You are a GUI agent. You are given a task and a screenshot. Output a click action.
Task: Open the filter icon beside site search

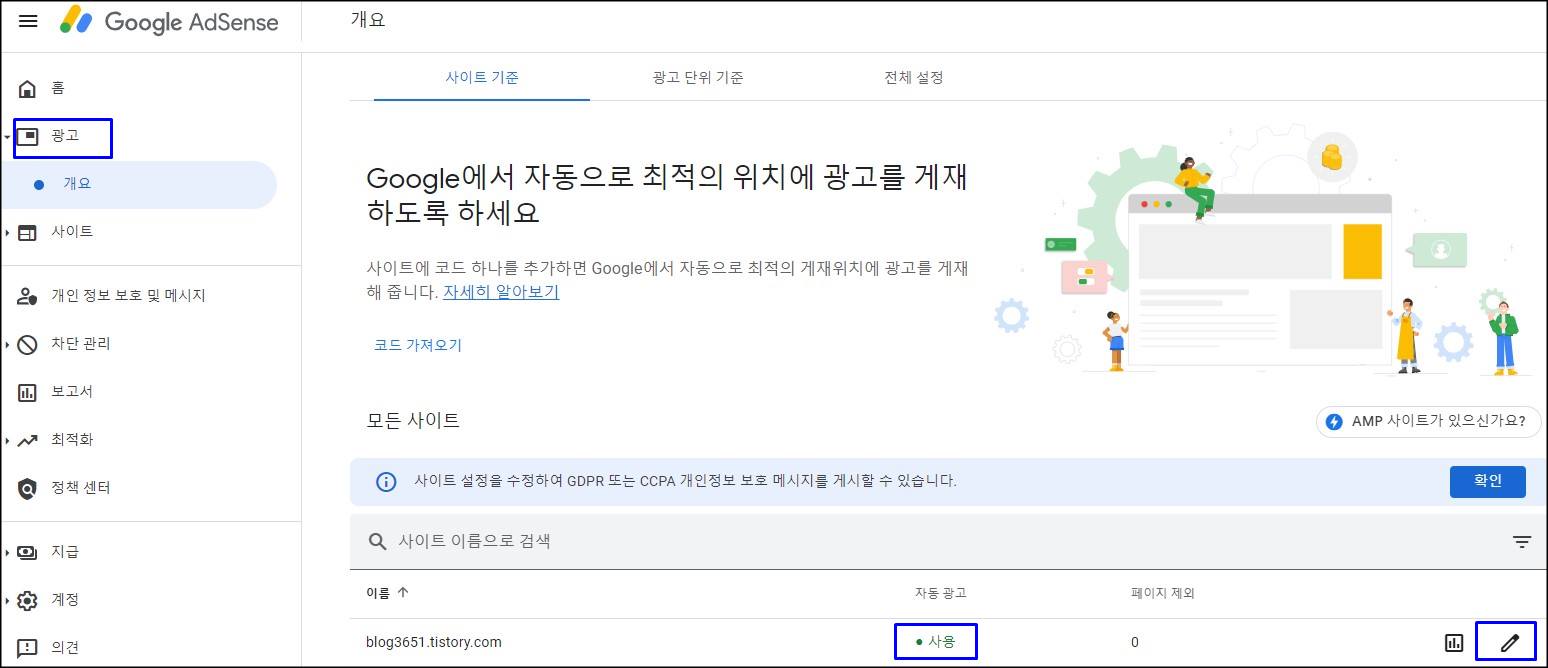click(x=1522, y=541)
